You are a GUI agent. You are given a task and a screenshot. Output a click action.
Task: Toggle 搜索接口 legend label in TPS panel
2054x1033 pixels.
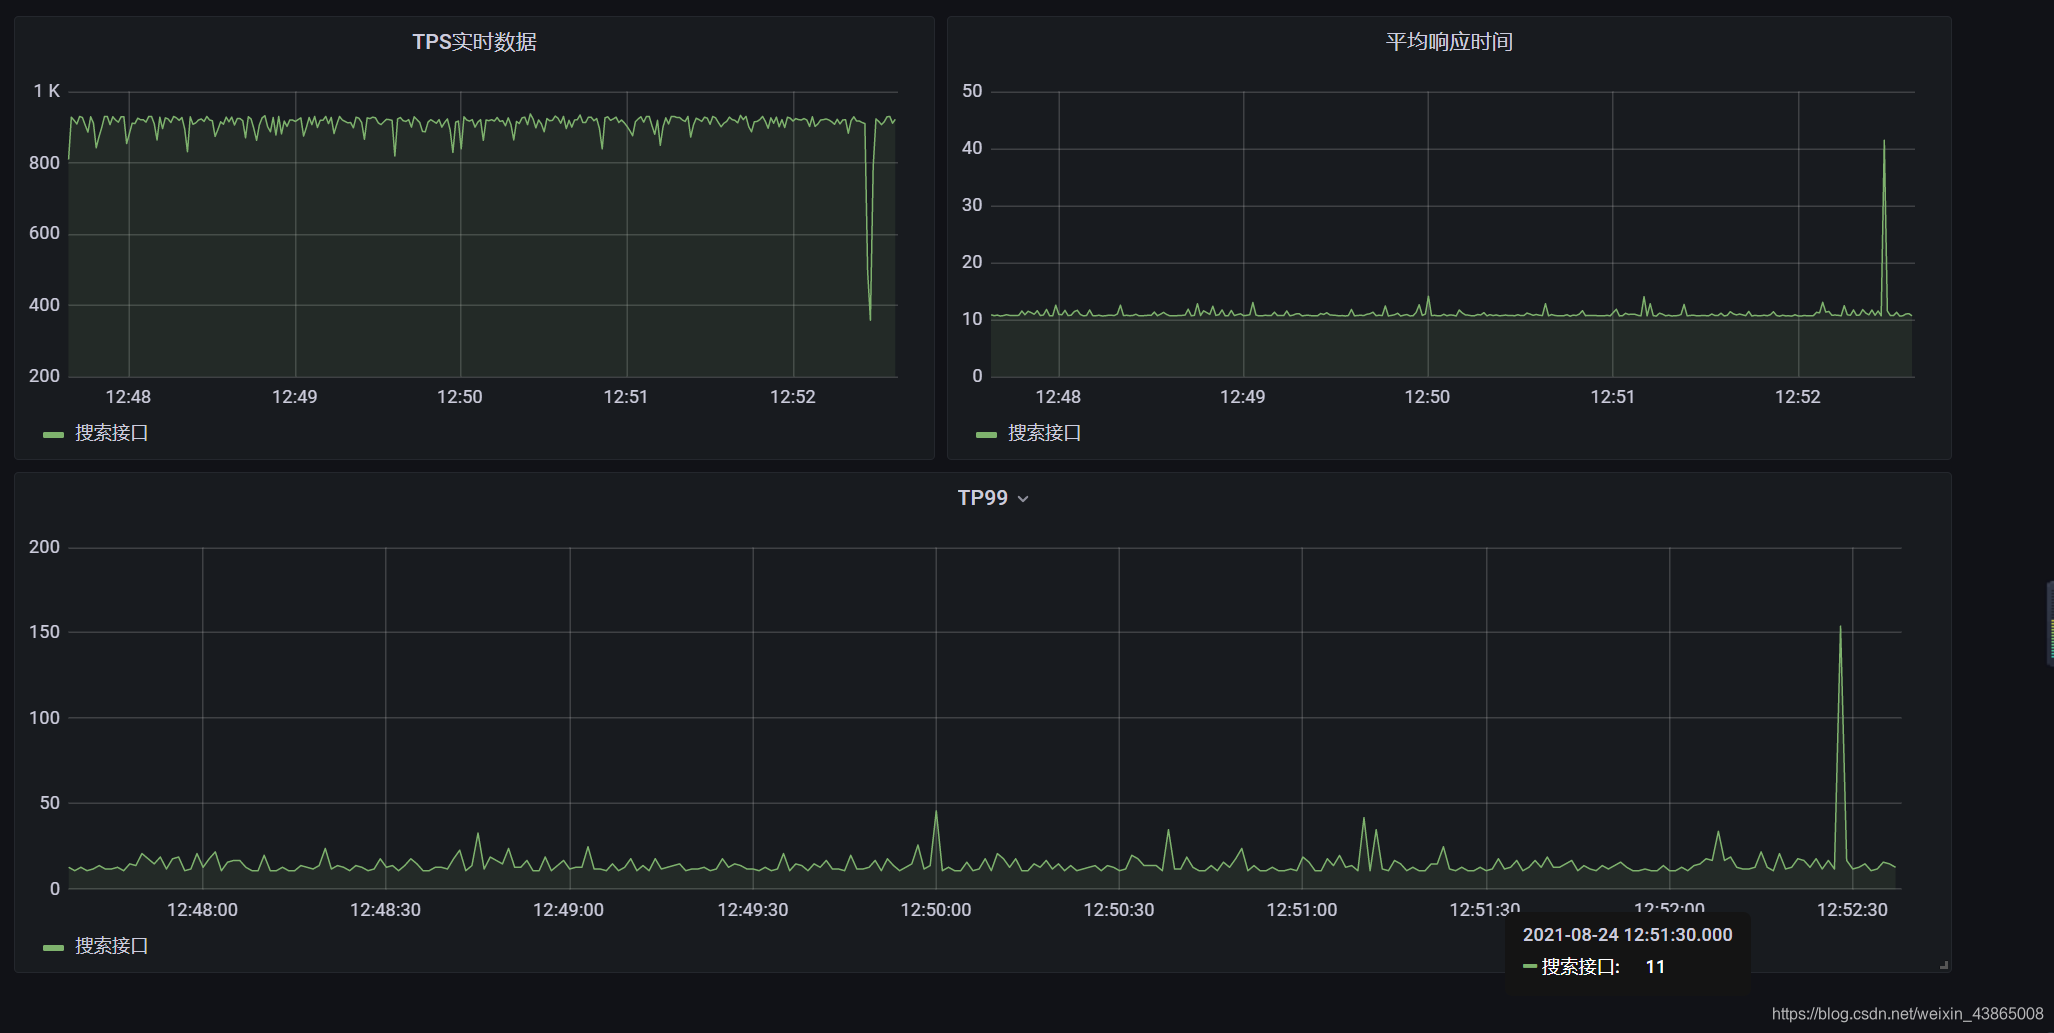coord(112,433)
